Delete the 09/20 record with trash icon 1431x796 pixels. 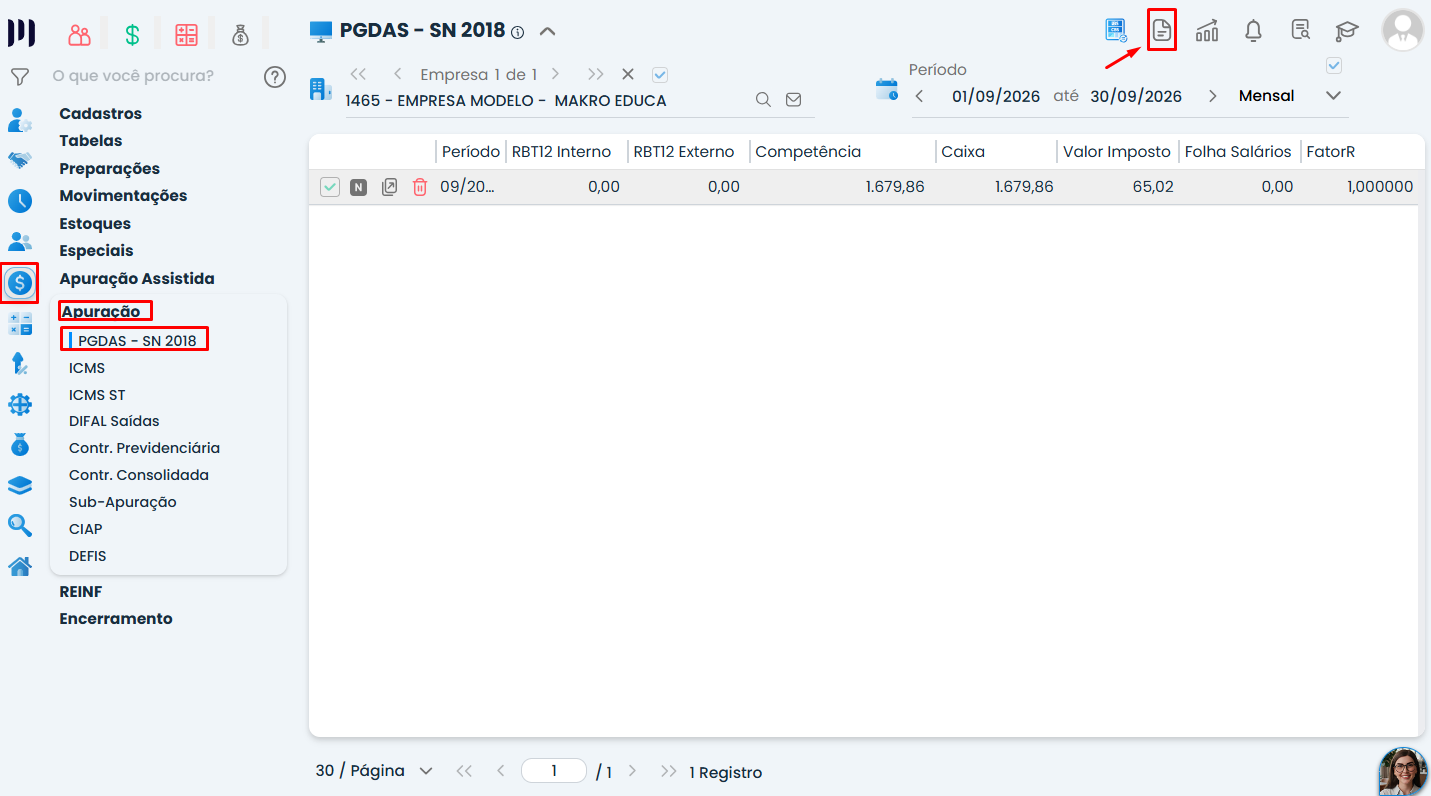420,187
